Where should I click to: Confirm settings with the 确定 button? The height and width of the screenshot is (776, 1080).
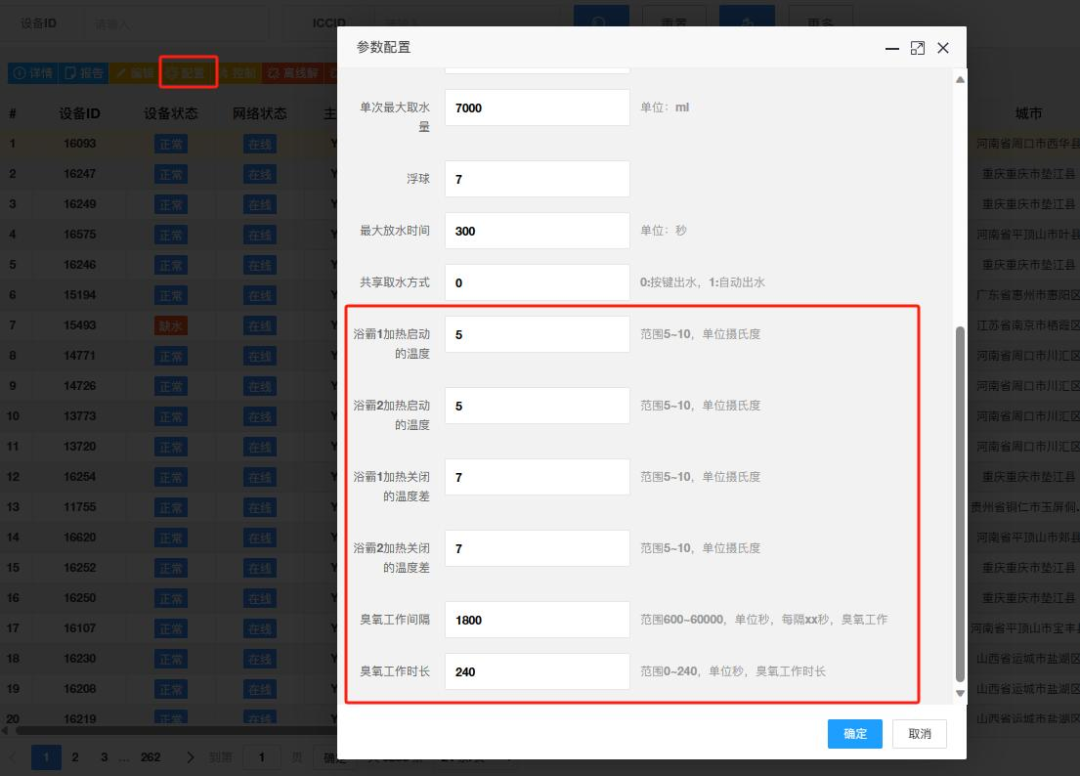coord(855,734)
